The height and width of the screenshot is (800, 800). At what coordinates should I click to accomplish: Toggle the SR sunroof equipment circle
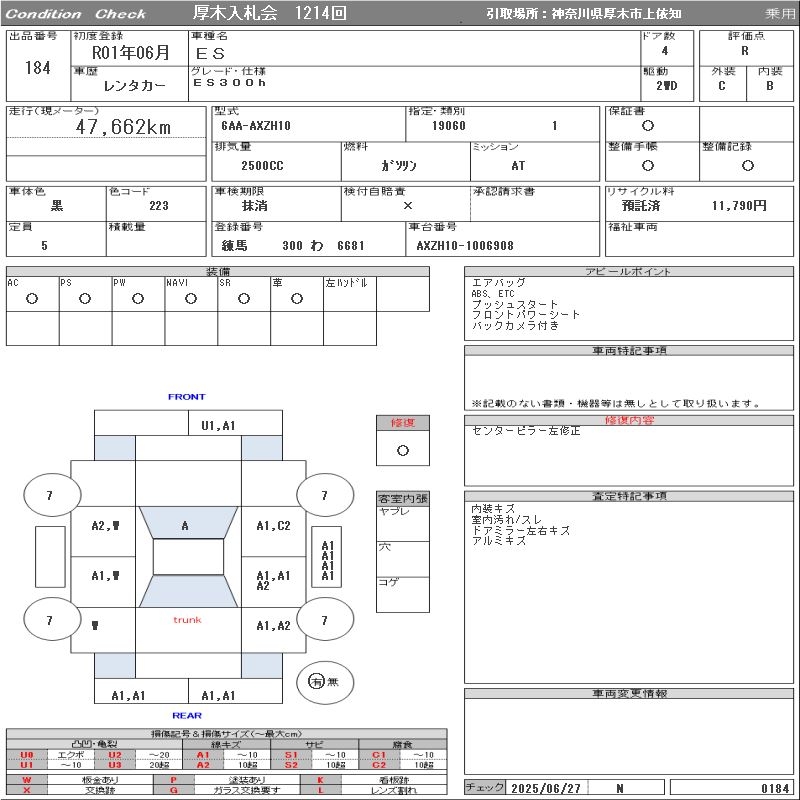click(x=244, y=298)
